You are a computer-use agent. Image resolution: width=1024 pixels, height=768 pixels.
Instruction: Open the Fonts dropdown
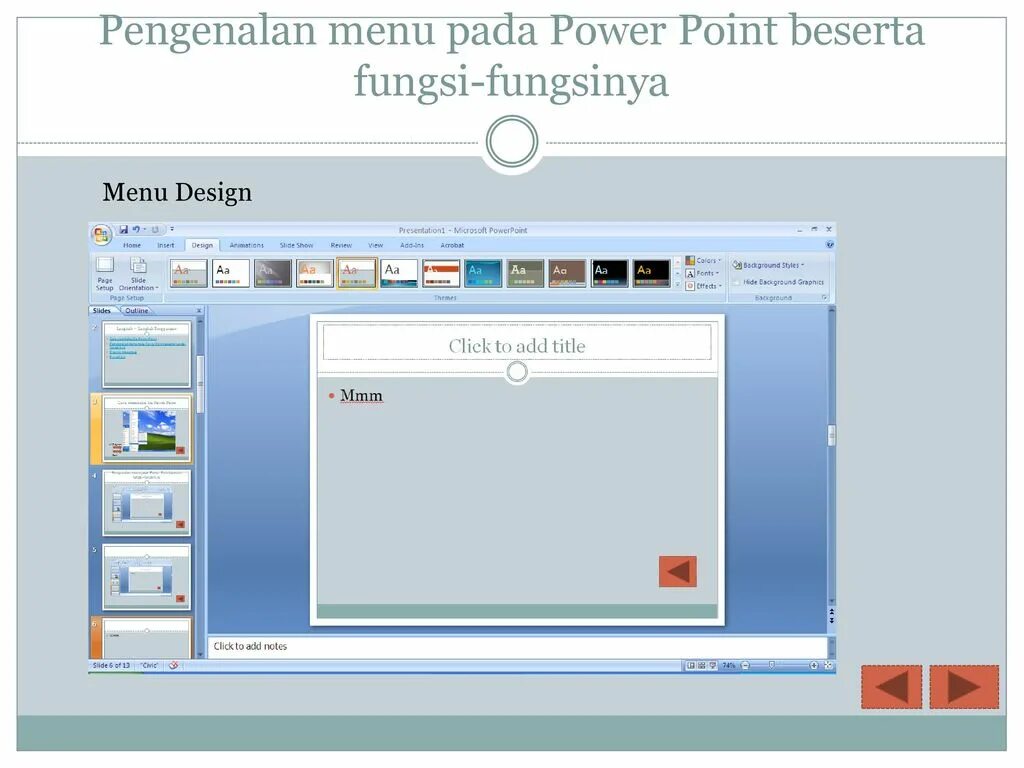(x=703, y=273)
